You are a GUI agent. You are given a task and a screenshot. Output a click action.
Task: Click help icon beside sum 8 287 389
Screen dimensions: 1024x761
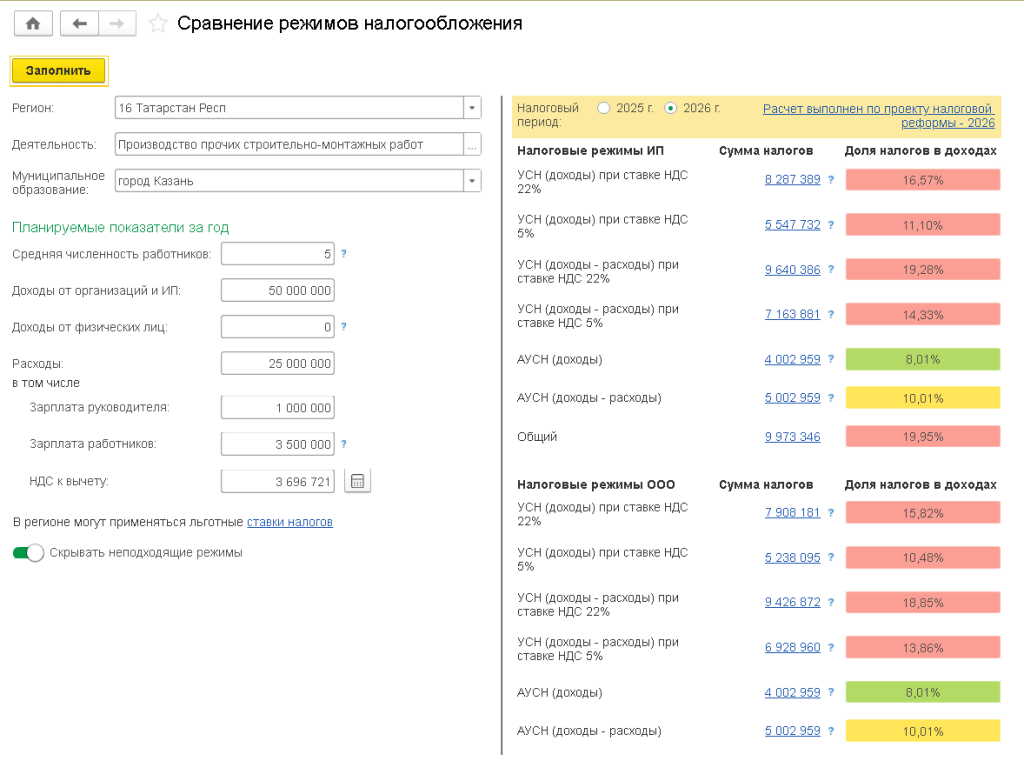point(830,180)
